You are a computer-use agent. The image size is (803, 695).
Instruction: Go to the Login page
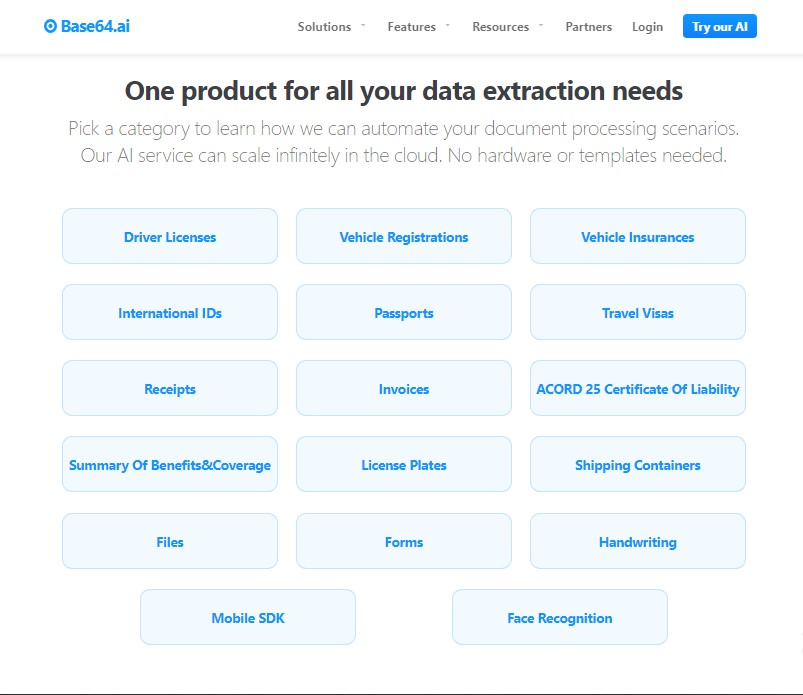point(647,27)
